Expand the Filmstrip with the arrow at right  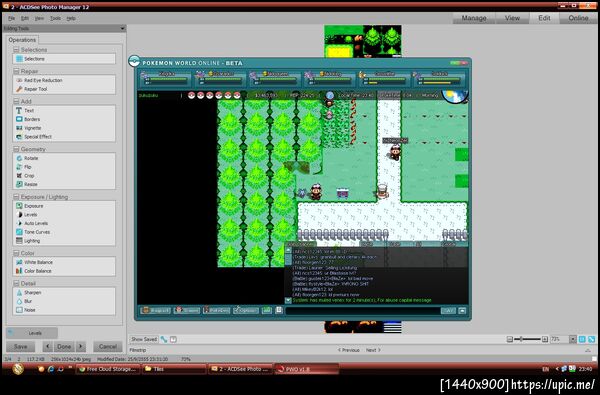[588, 350]
